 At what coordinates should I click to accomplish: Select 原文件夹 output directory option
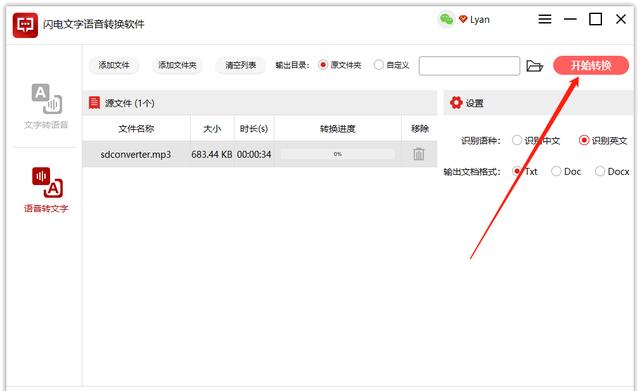[340, 65]
